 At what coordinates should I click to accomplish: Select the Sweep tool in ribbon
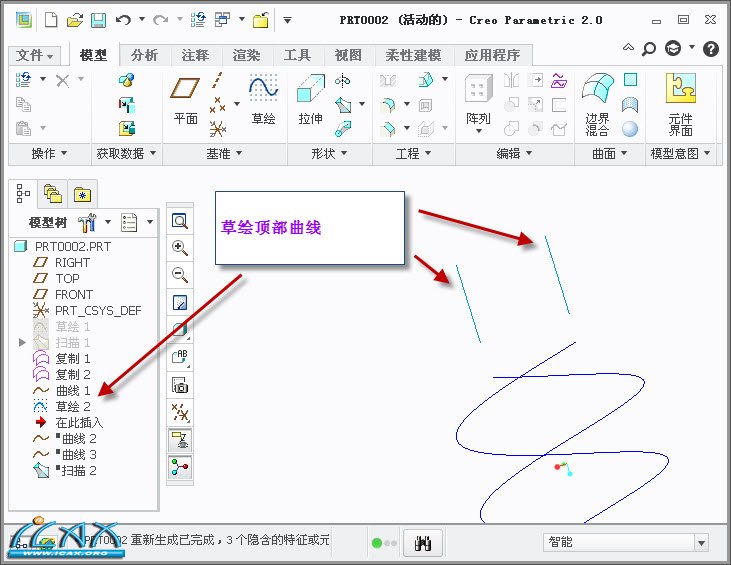tap(344, 105)
